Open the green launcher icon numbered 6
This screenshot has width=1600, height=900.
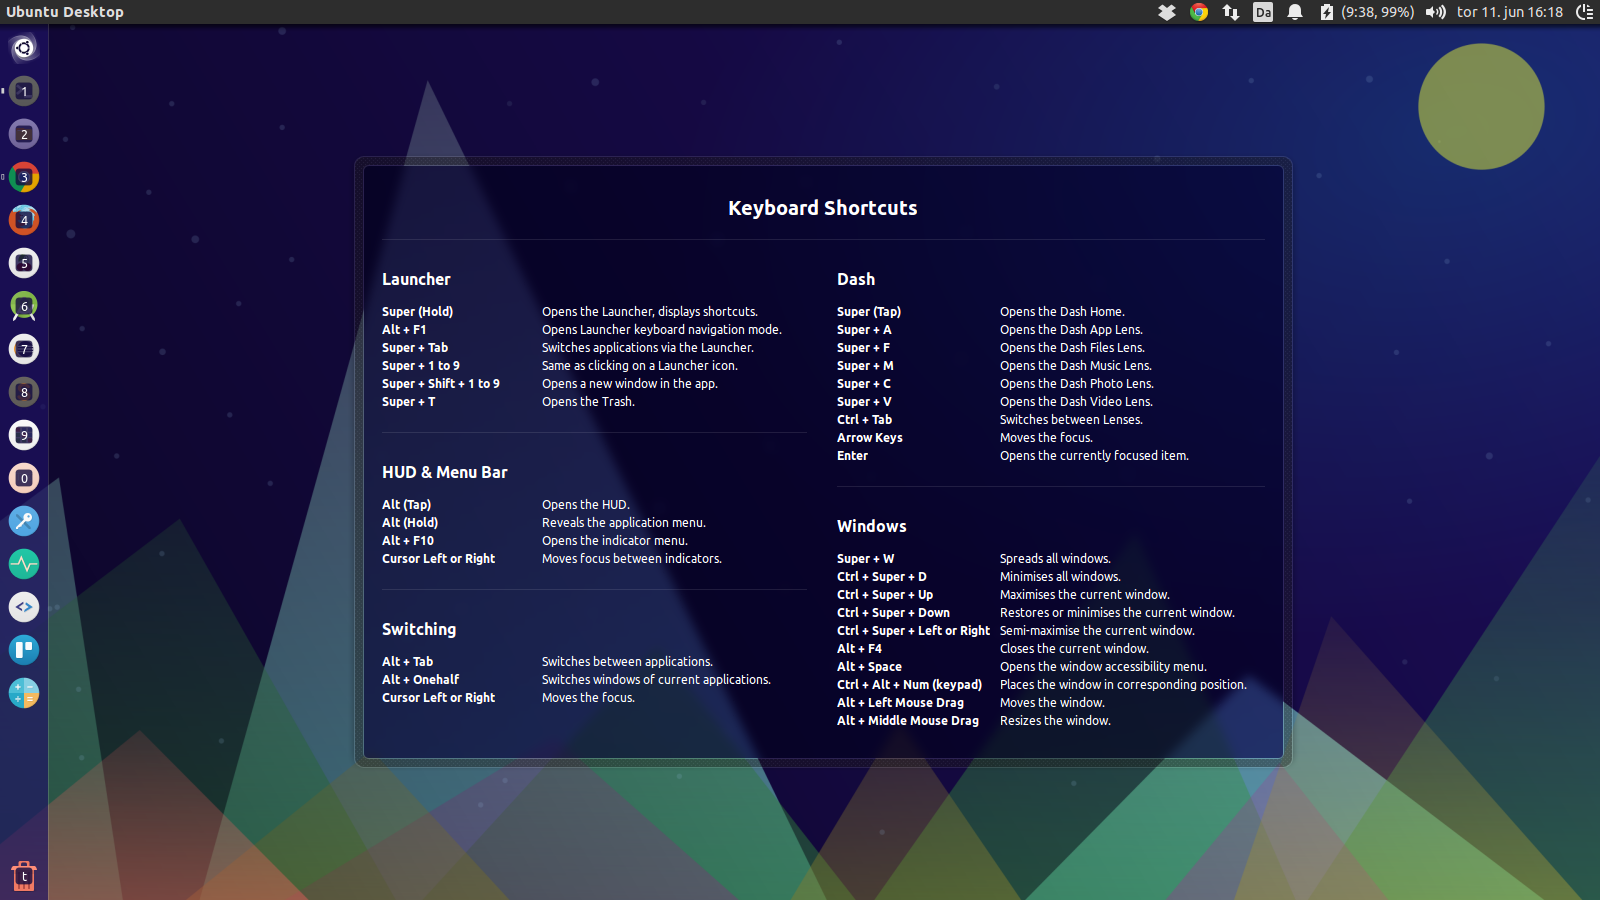pos(24,306)
